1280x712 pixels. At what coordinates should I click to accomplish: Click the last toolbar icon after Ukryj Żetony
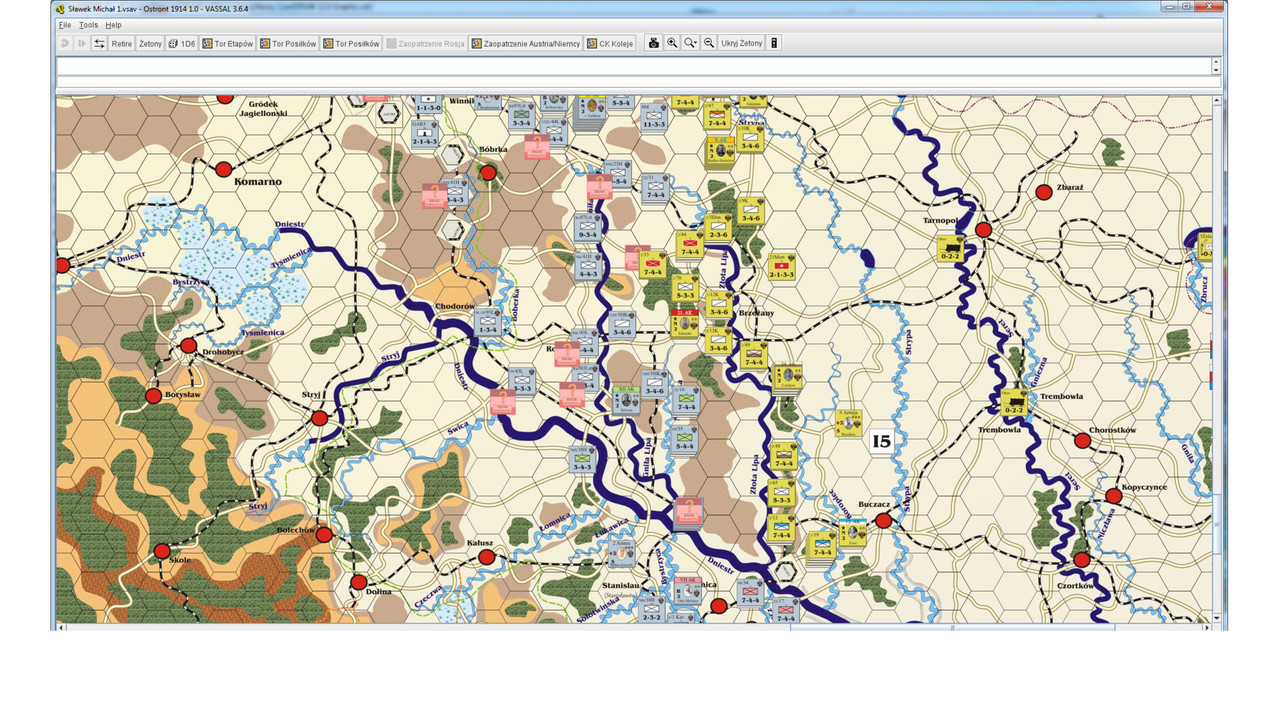click(x=774, y=43)
